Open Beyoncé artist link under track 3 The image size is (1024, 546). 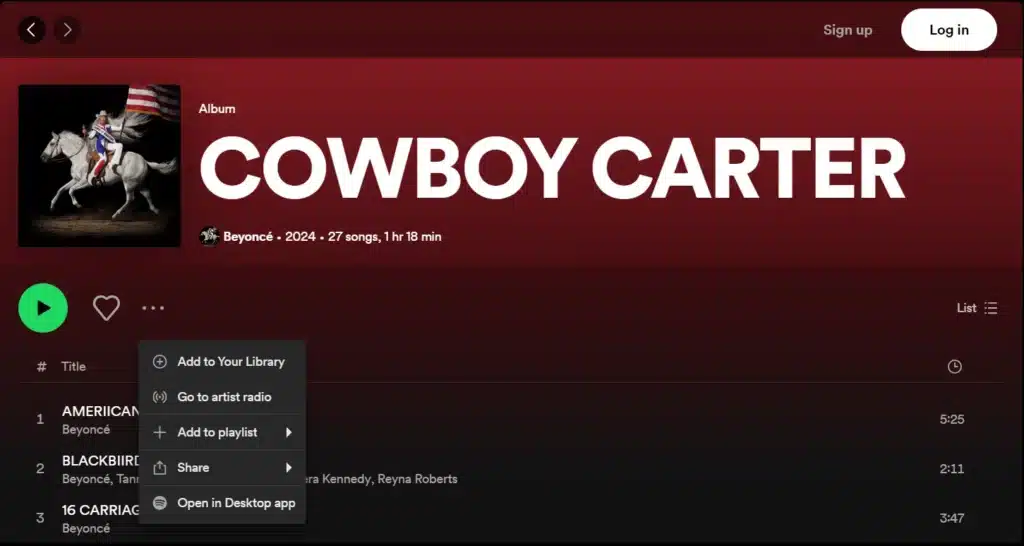[86, 528]
